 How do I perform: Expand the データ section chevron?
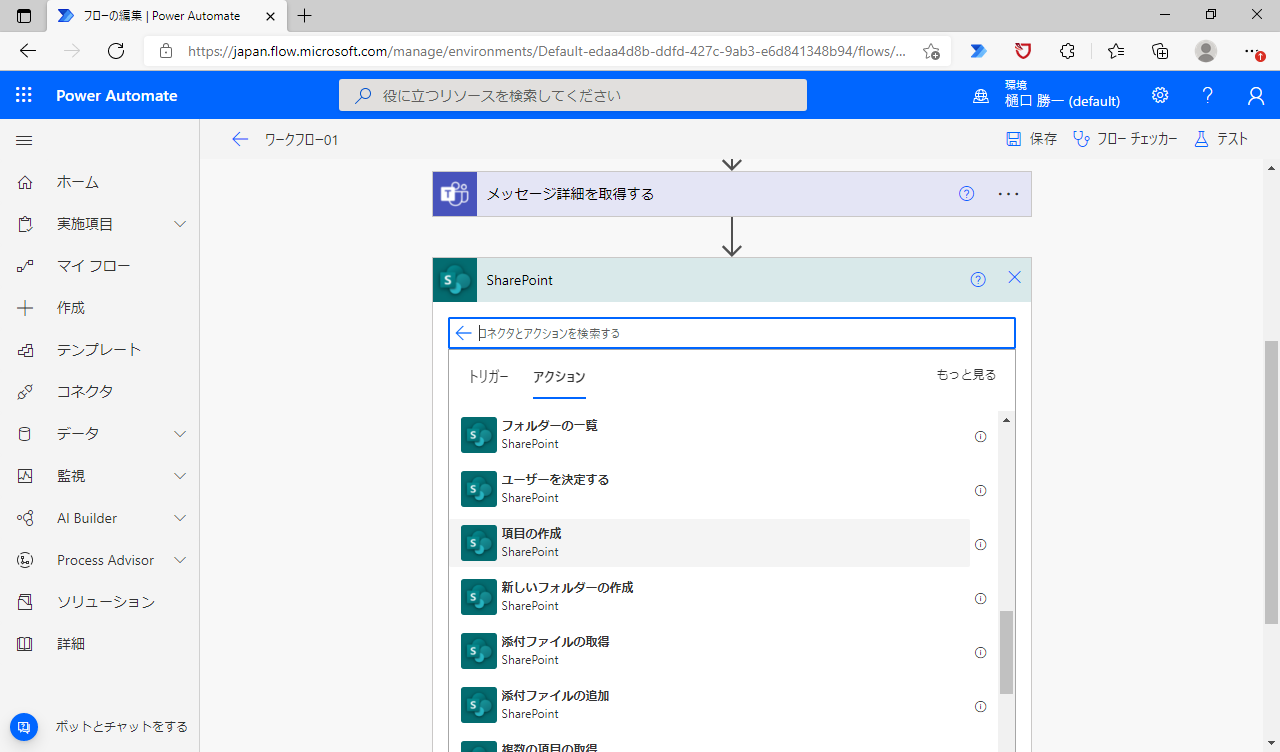coord(180,434)
